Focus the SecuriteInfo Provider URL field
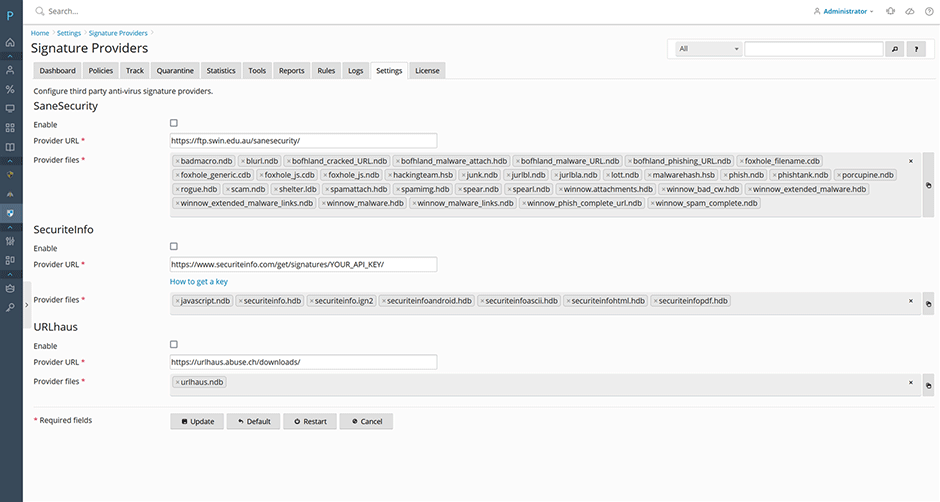 coord(303,264)
